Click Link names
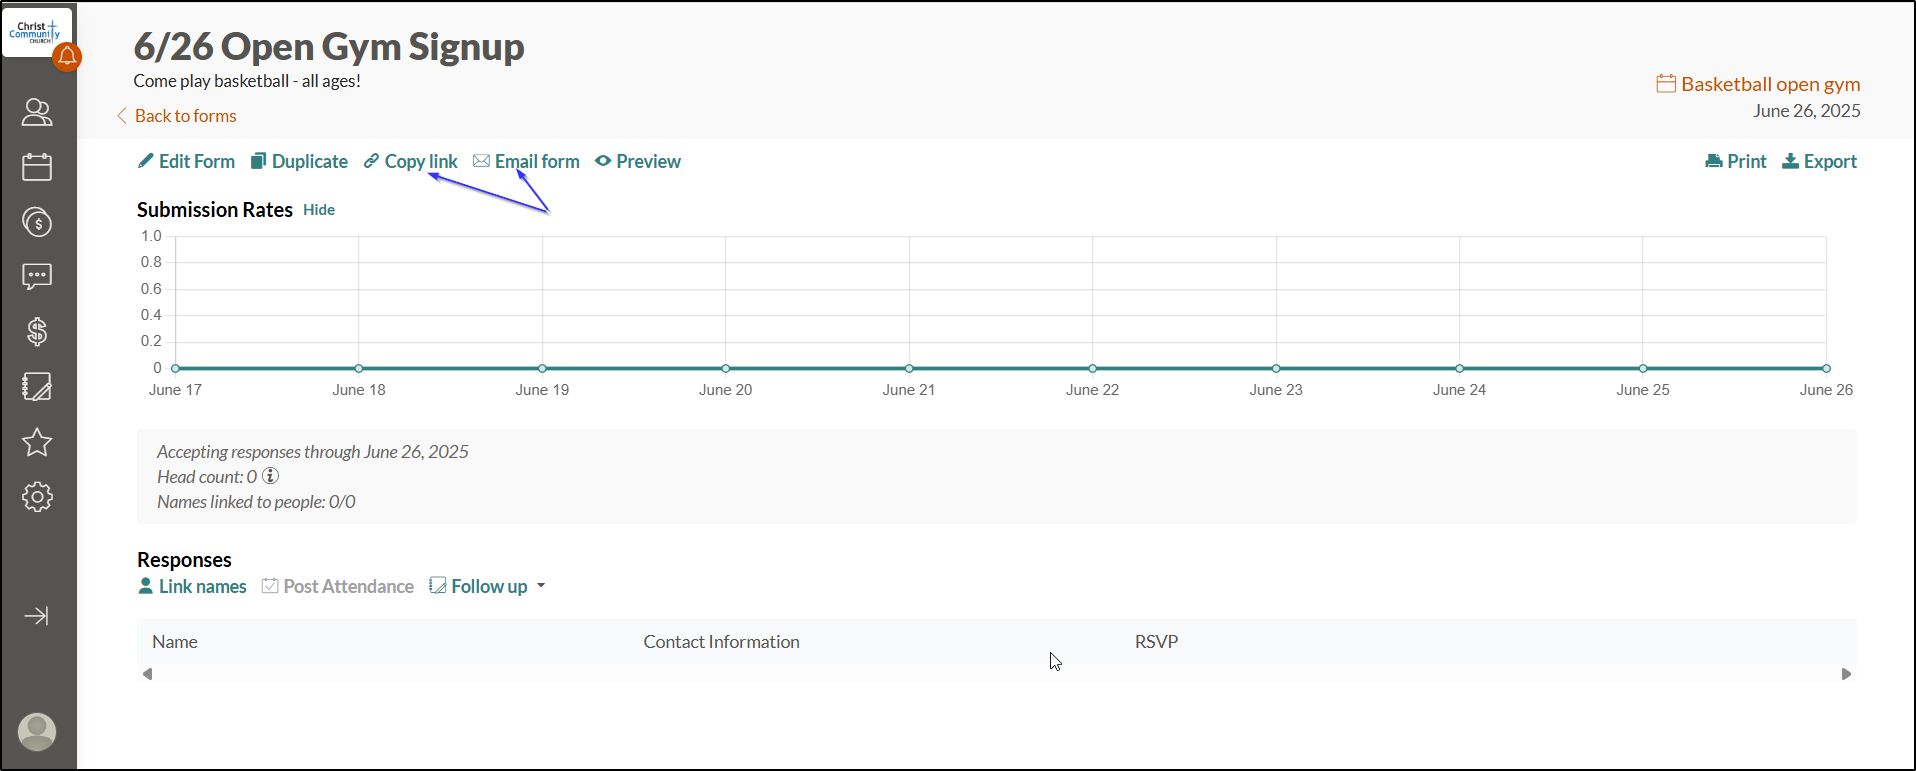This screenshot has height=771, width=1916. (x=193, y=586)
